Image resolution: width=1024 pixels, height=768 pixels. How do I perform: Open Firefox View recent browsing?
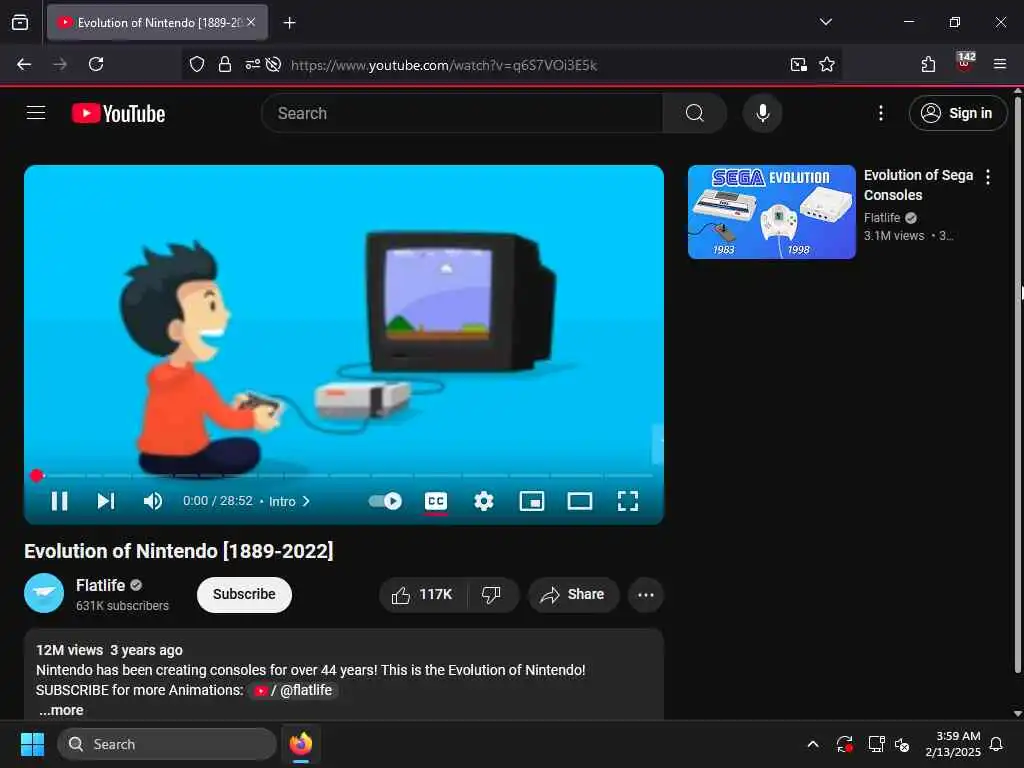click(20, 22)
